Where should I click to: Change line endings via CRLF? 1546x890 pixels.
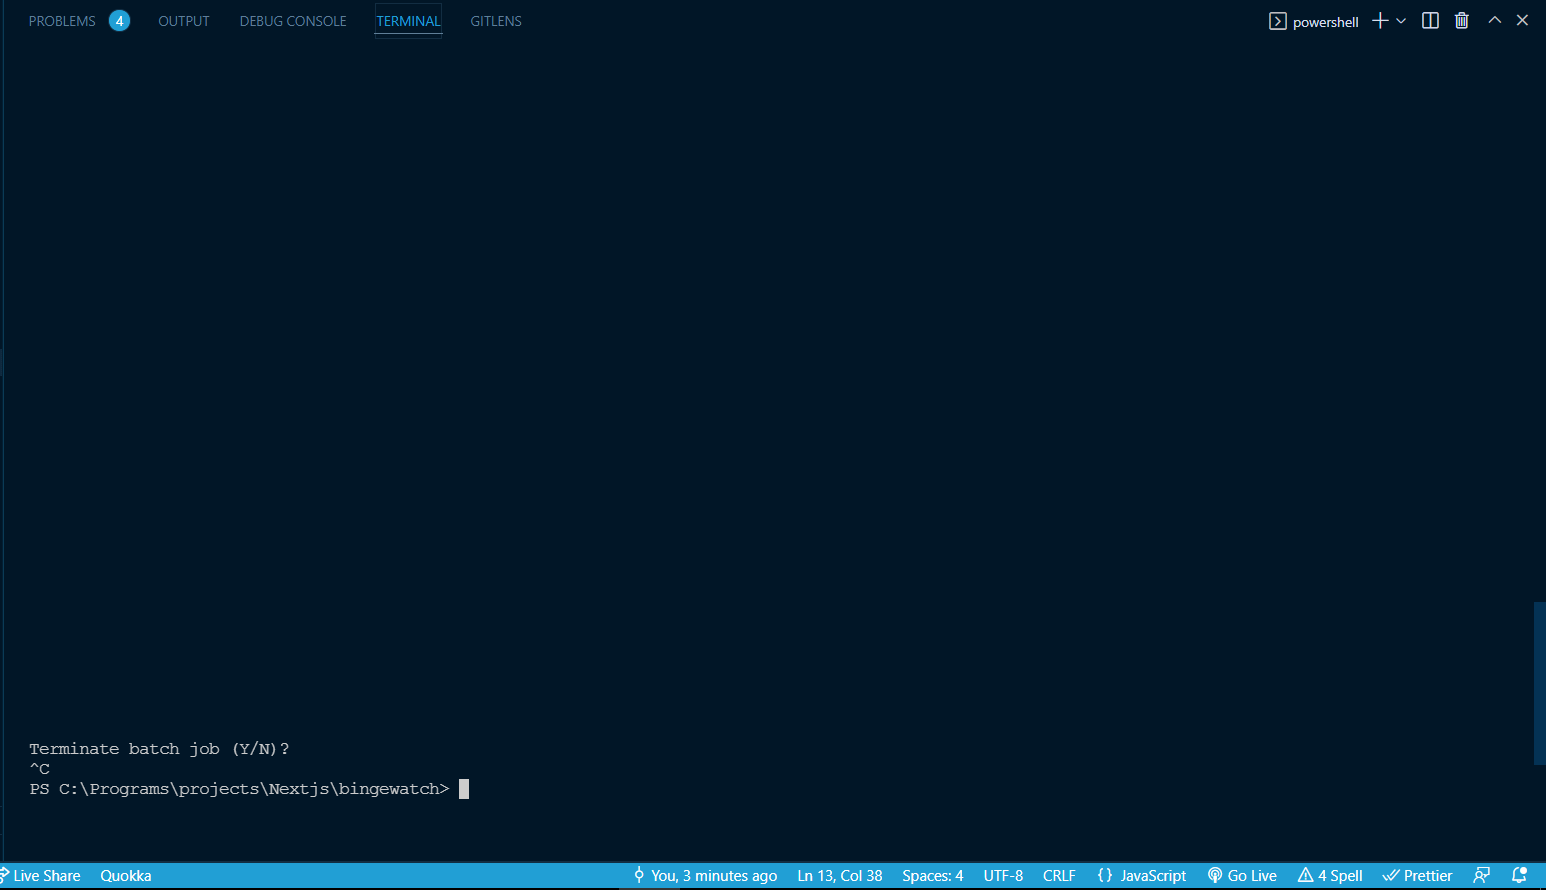click(x=1059, y=875)
